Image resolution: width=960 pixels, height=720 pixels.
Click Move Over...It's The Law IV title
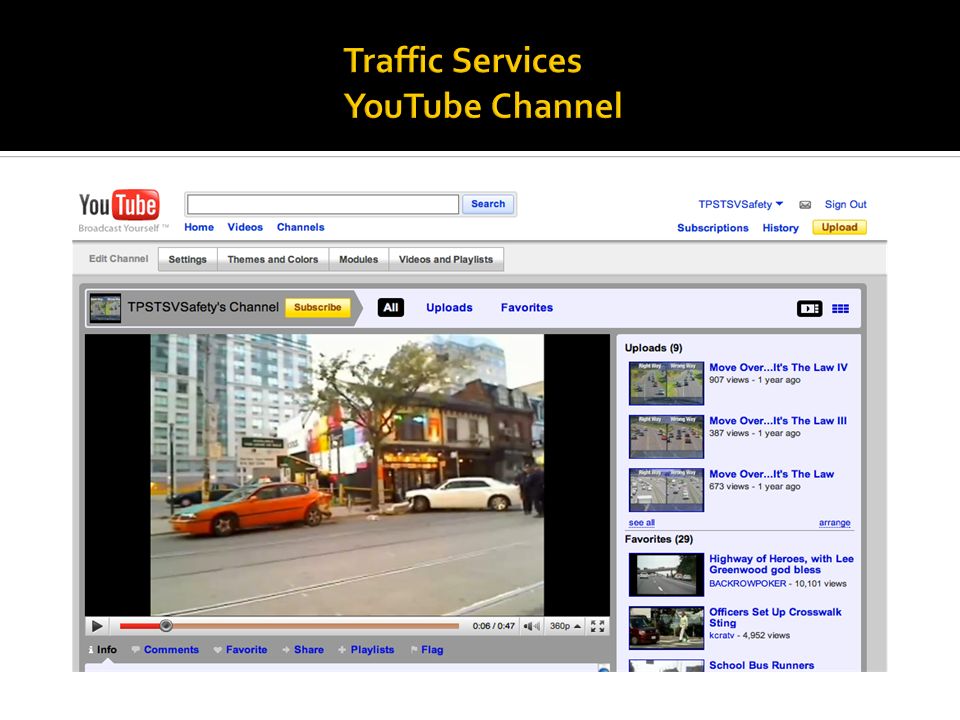(x=778, y=367)
